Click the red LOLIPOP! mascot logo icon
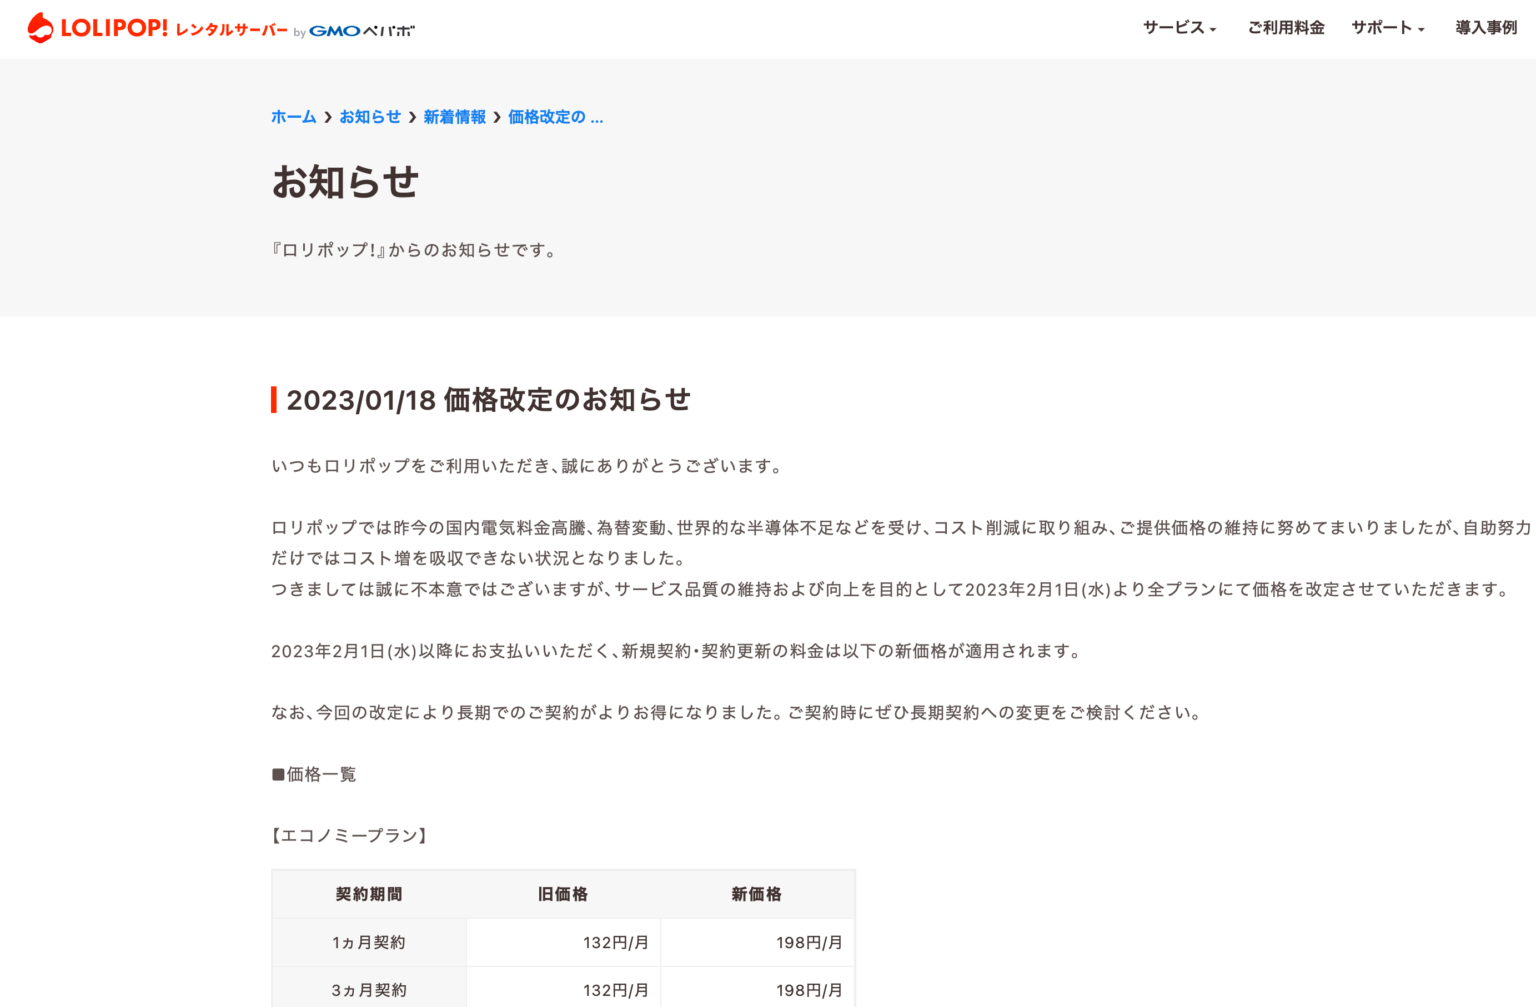 point(40,28)
